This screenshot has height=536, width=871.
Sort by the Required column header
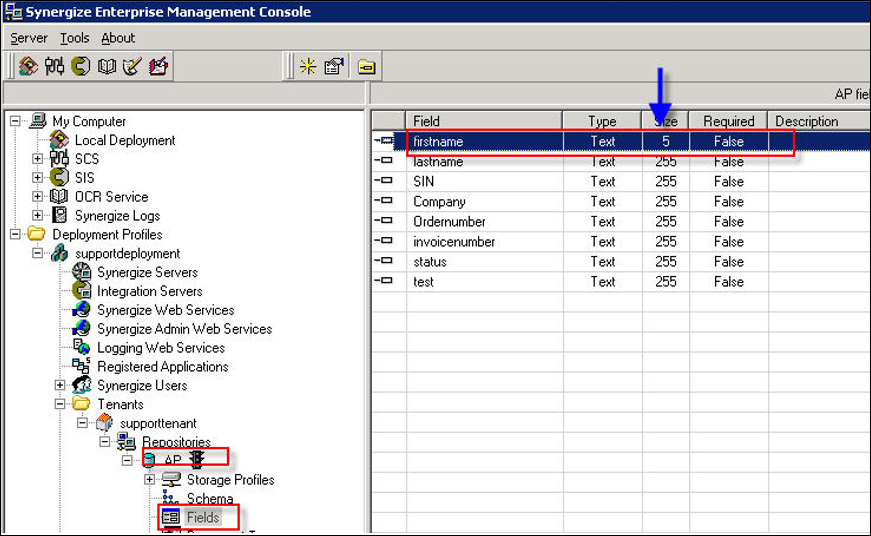click(728, 121)
